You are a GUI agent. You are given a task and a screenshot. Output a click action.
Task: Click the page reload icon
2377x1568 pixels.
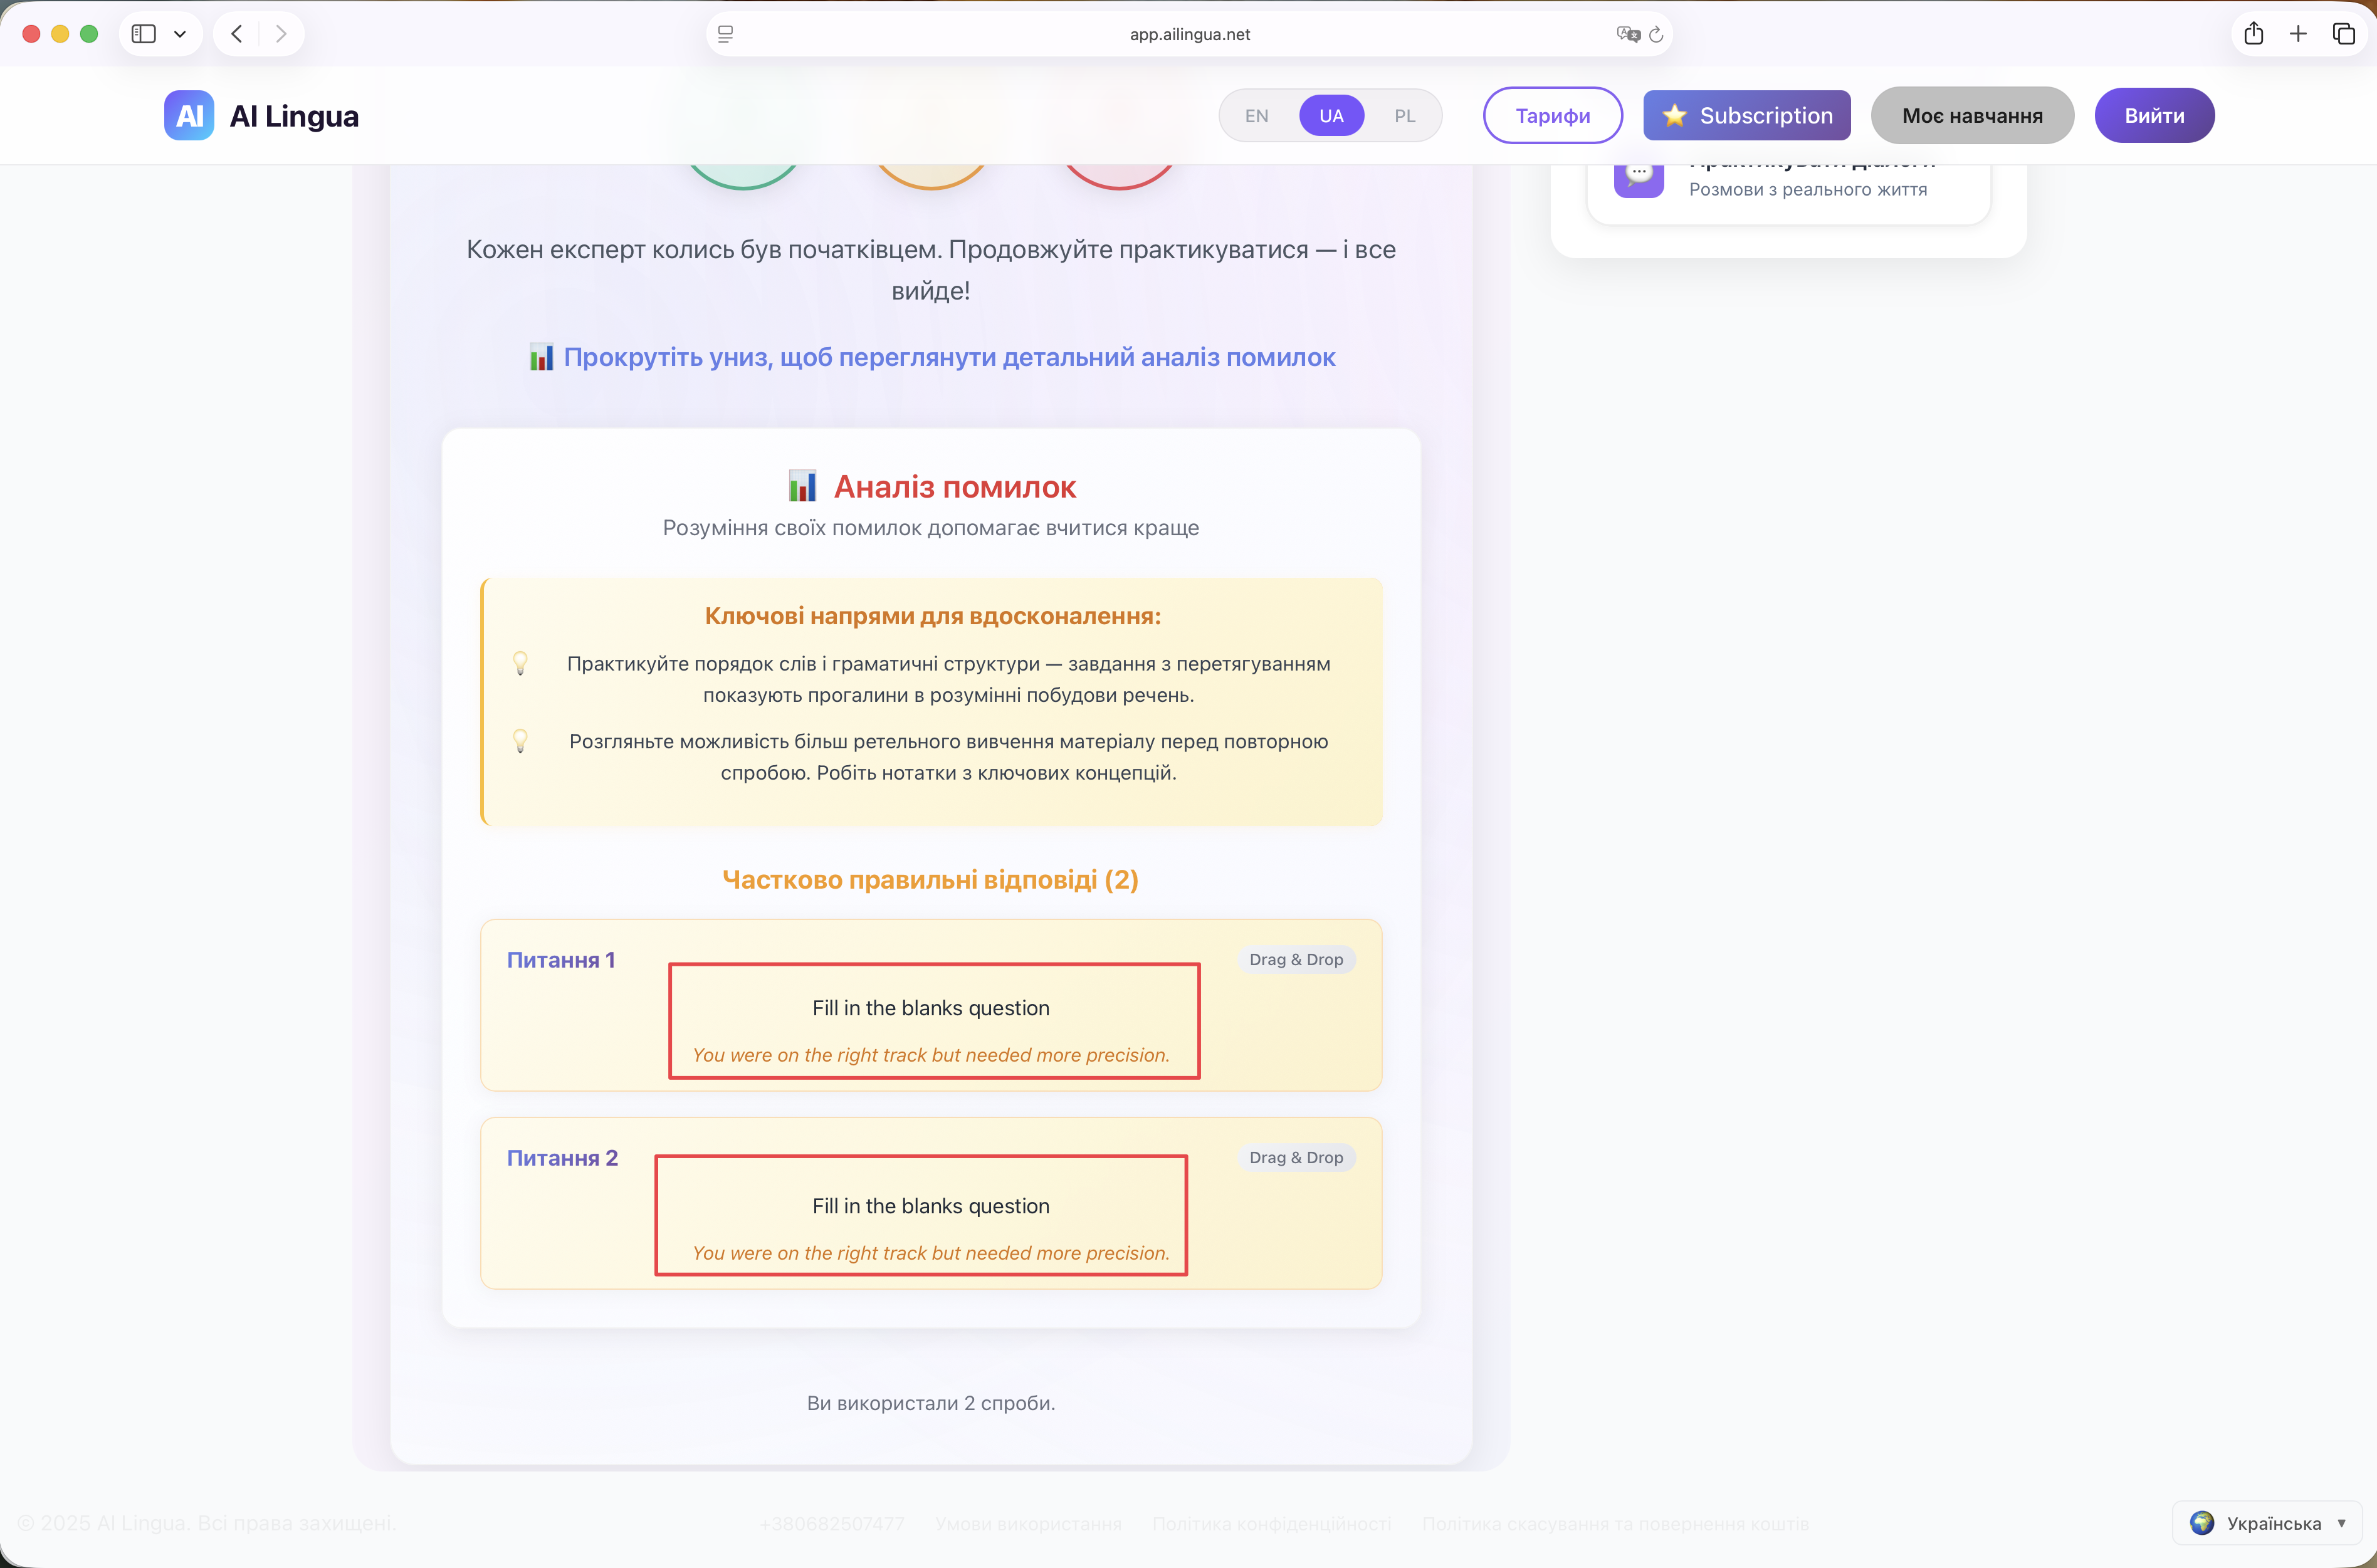[x=1656, y=35]
